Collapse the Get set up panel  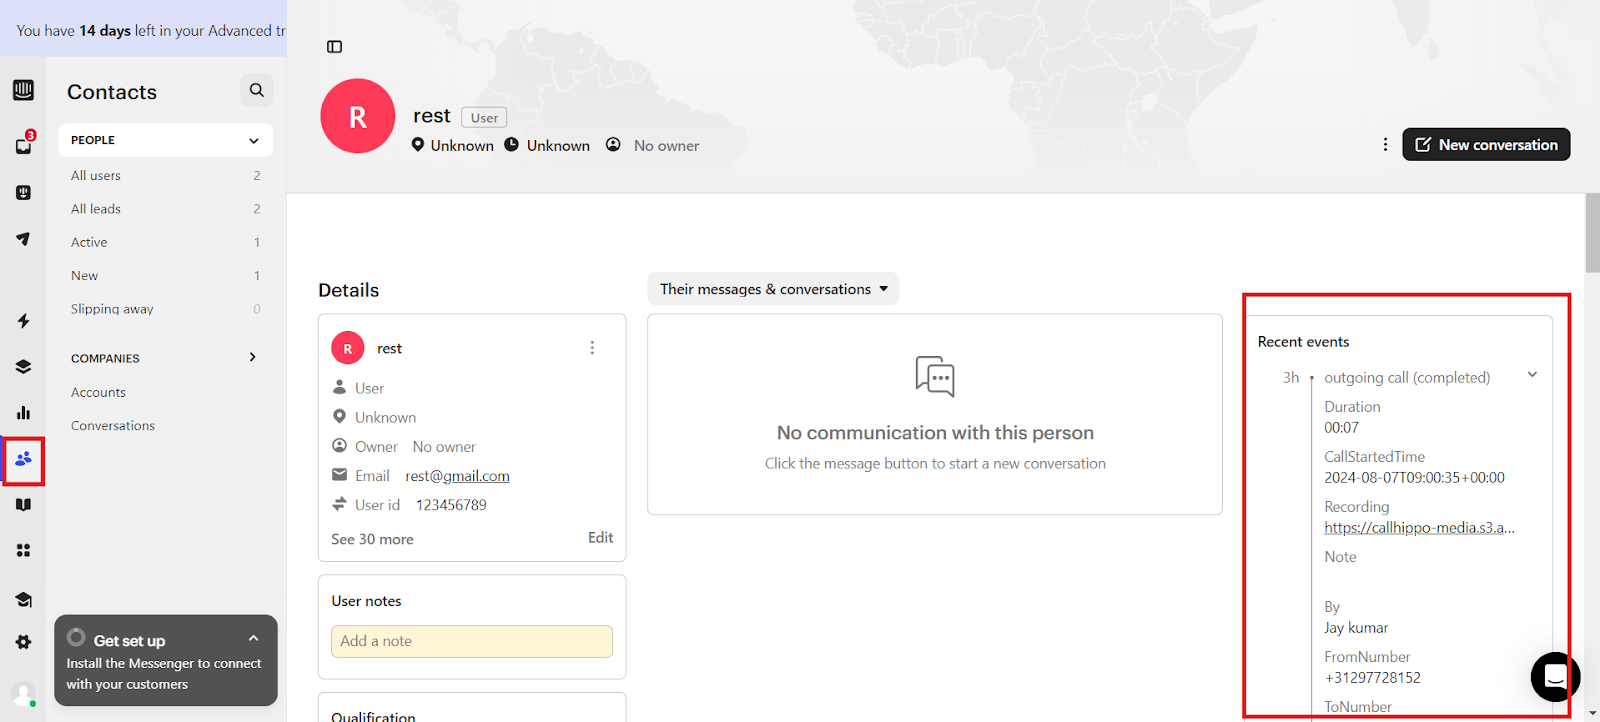pyautogui.click(x=253, y=638)
